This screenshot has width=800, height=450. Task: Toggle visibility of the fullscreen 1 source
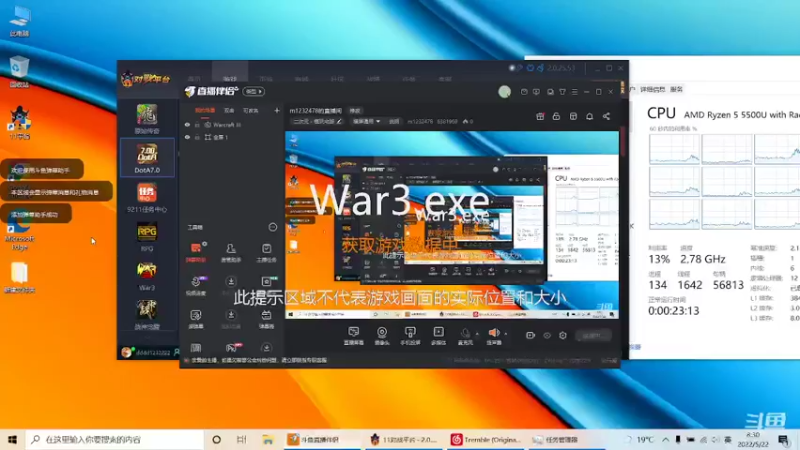pos(187,137)
